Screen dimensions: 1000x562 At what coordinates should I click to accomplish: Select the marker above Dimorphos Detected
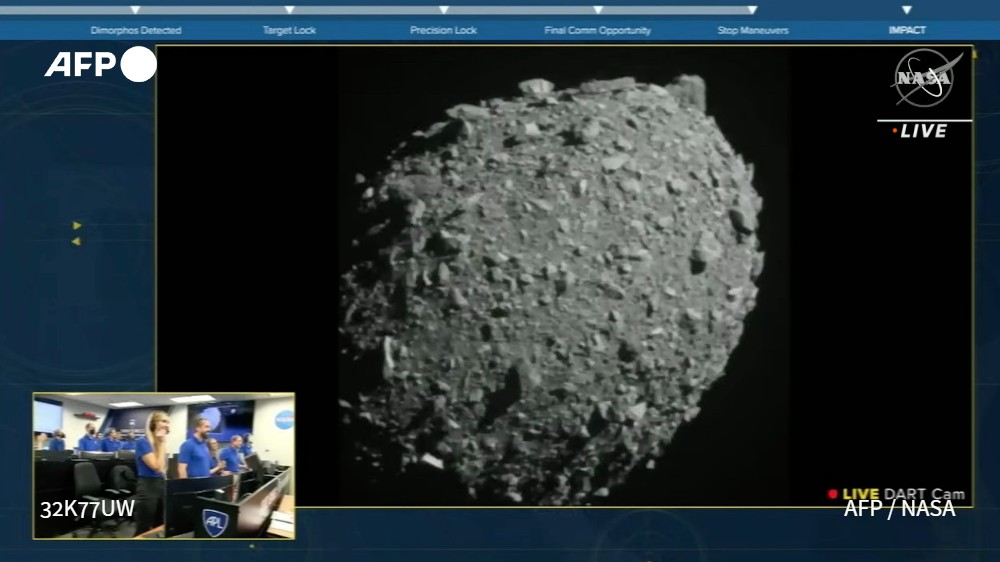click(x=135, y=10)
